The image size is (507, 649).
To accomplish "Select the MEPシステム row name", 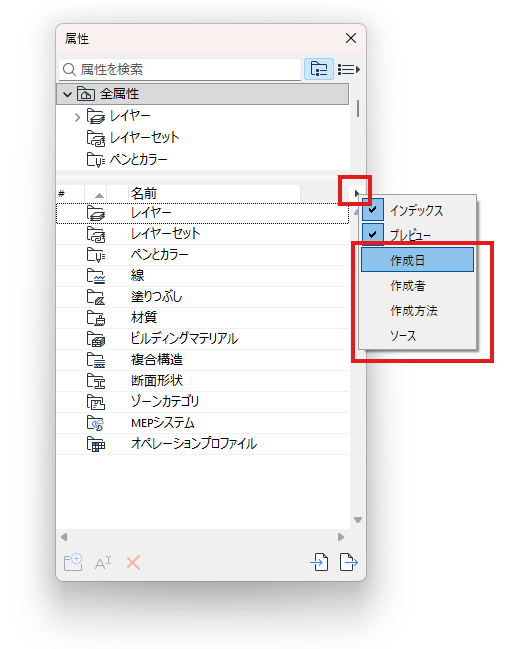I will (x=163, y=423).
